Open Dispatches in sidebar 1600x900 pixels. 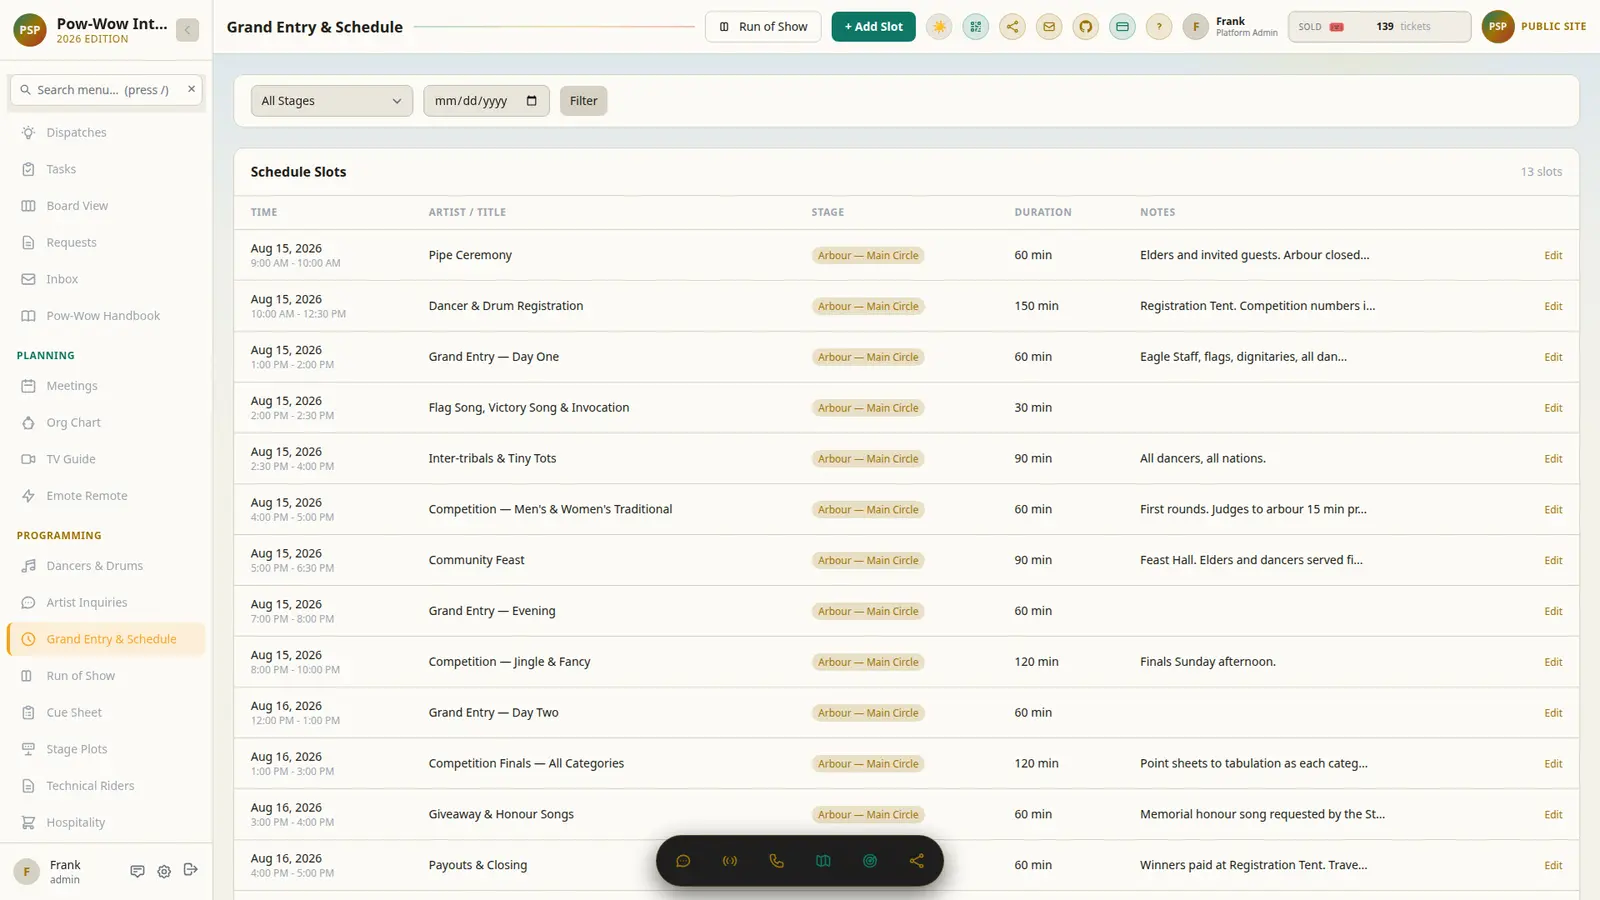[106, 132]
